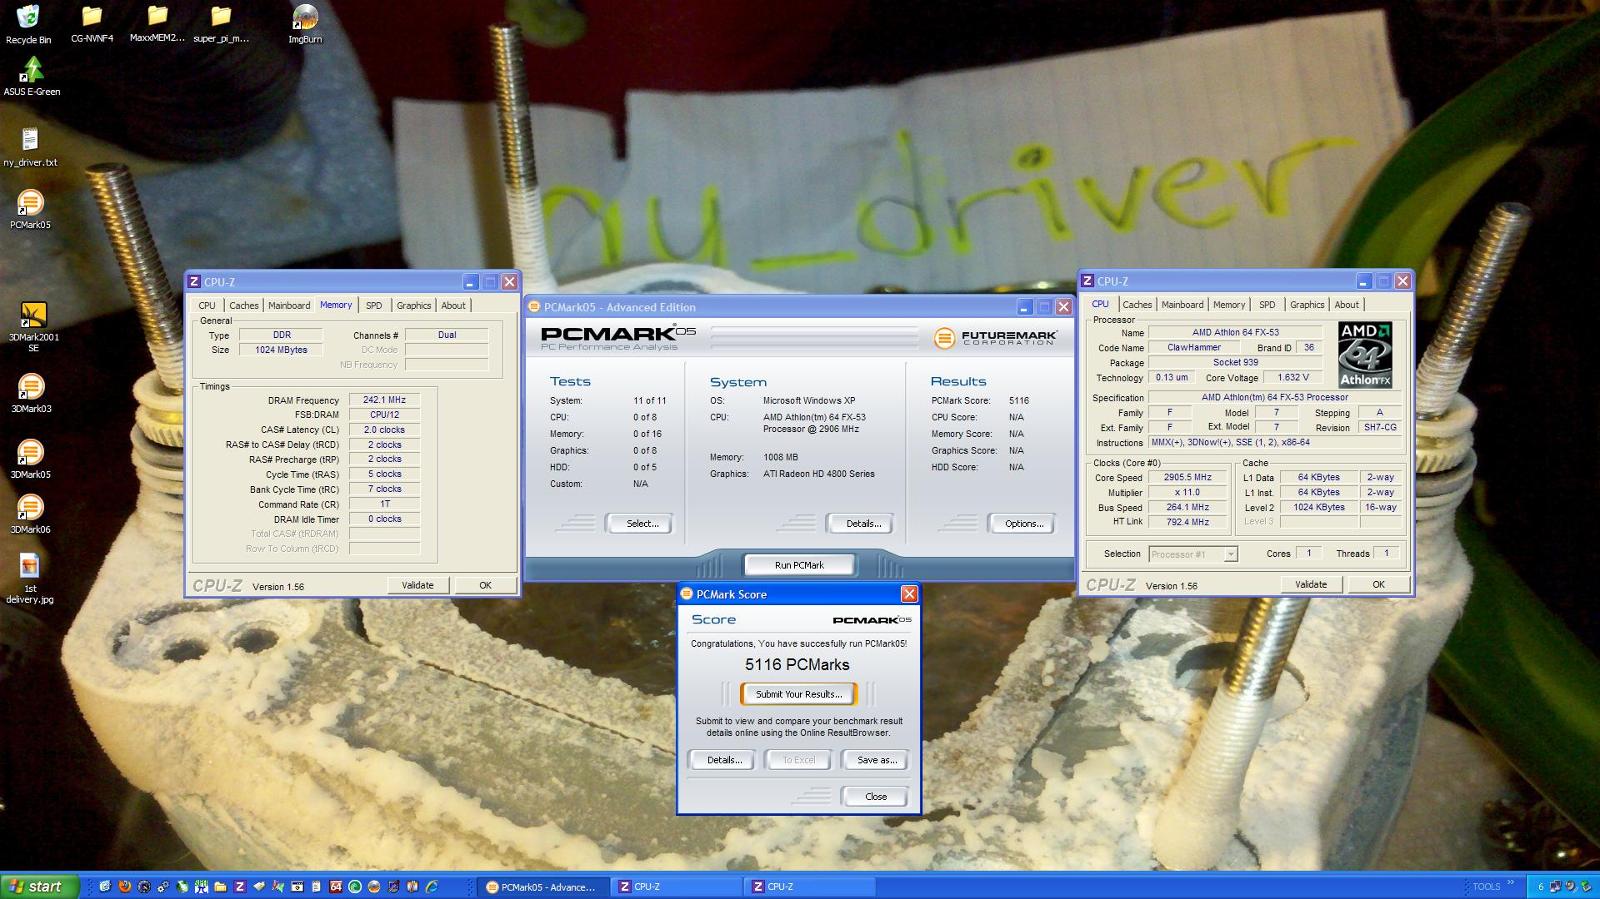The width and height of the screenshot is (1600, 899).
Task: Click the Futuremark Corporation logo
Action: (x=995, y=338)
